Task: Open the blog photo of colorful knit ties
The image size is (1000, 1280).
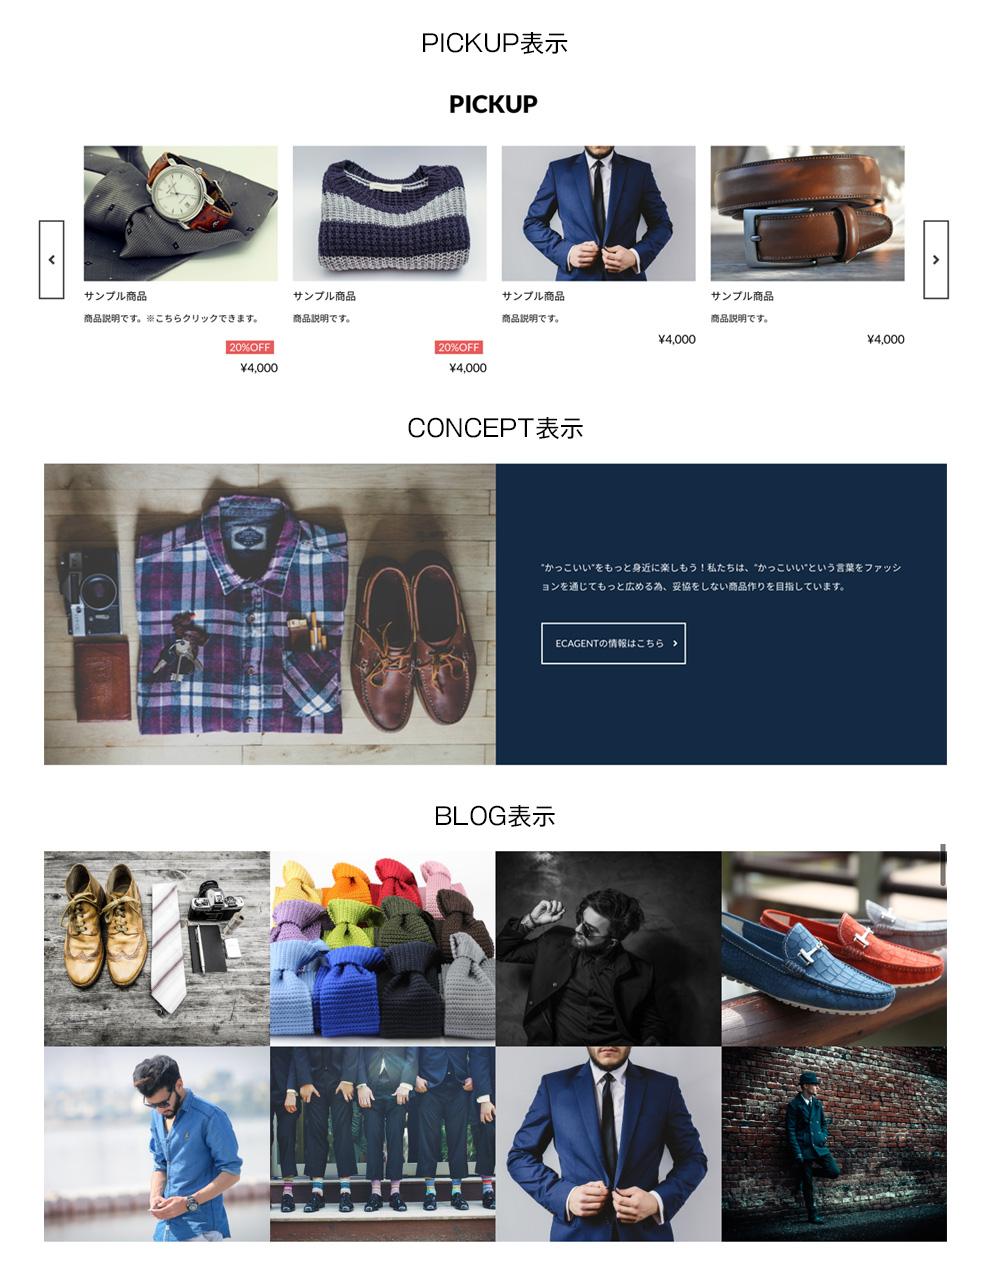Action: pos(383,948)
